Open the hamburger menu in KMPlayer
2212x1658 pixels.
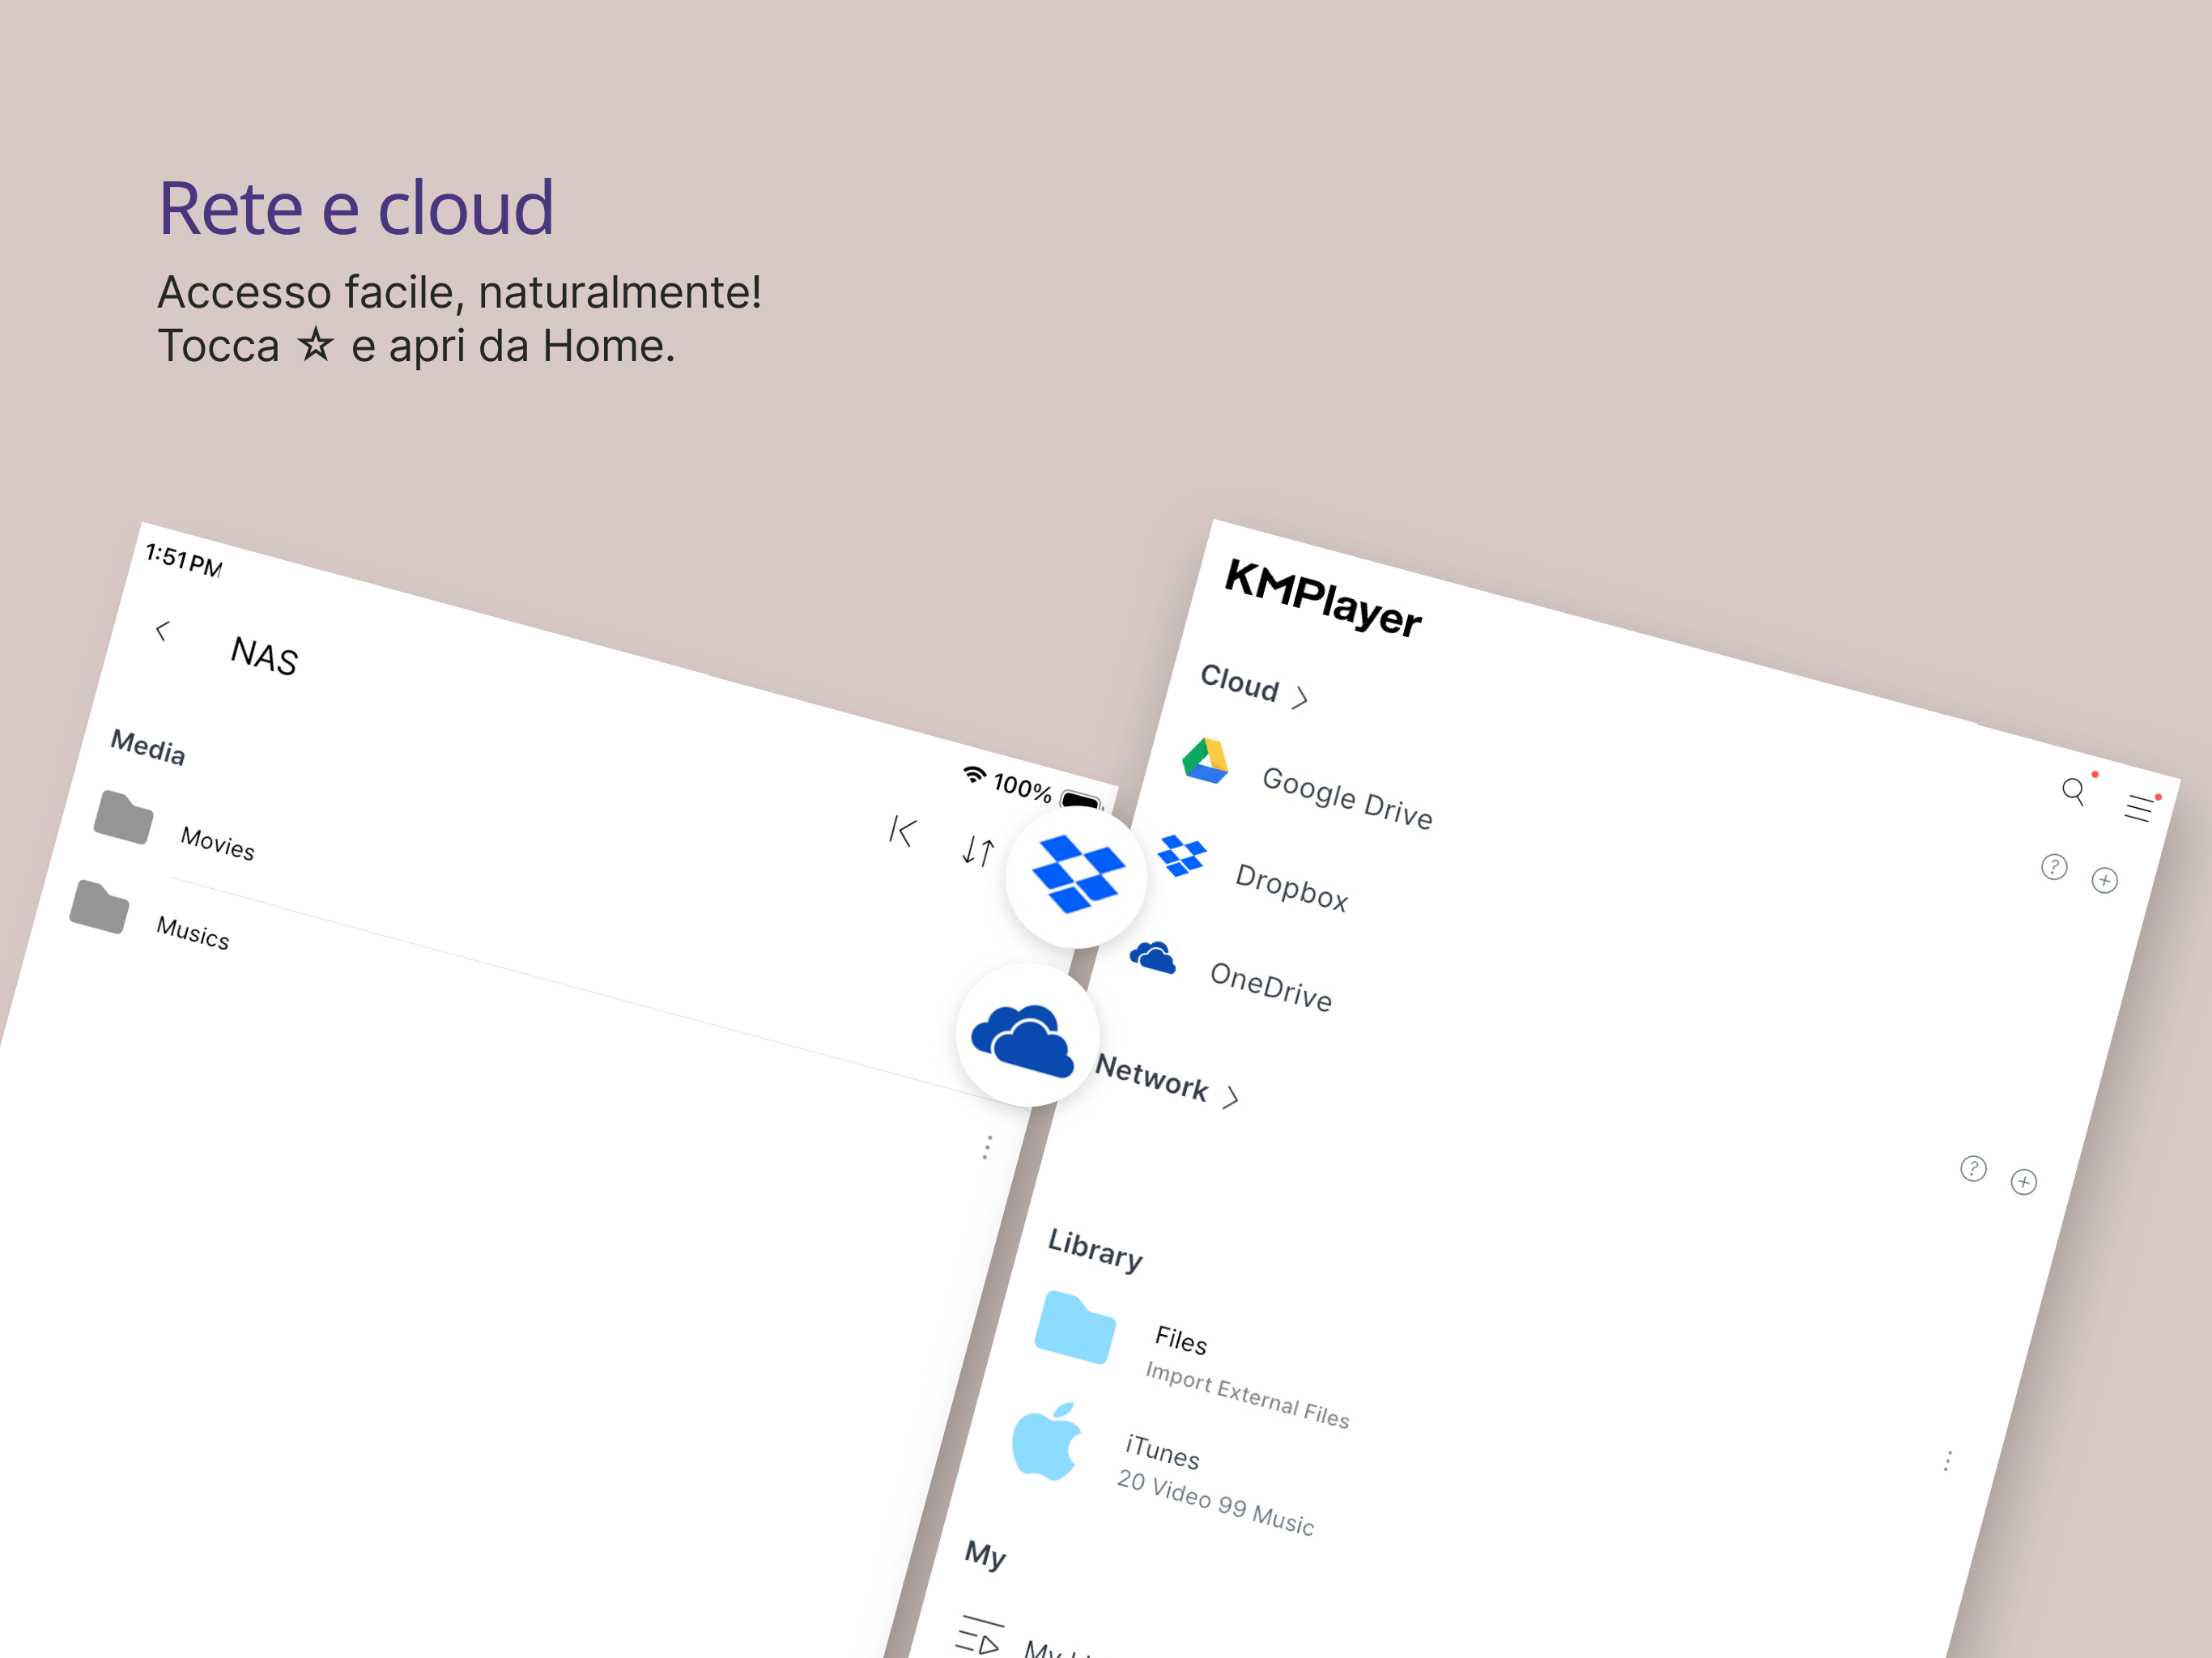[x=2139, y=807]
